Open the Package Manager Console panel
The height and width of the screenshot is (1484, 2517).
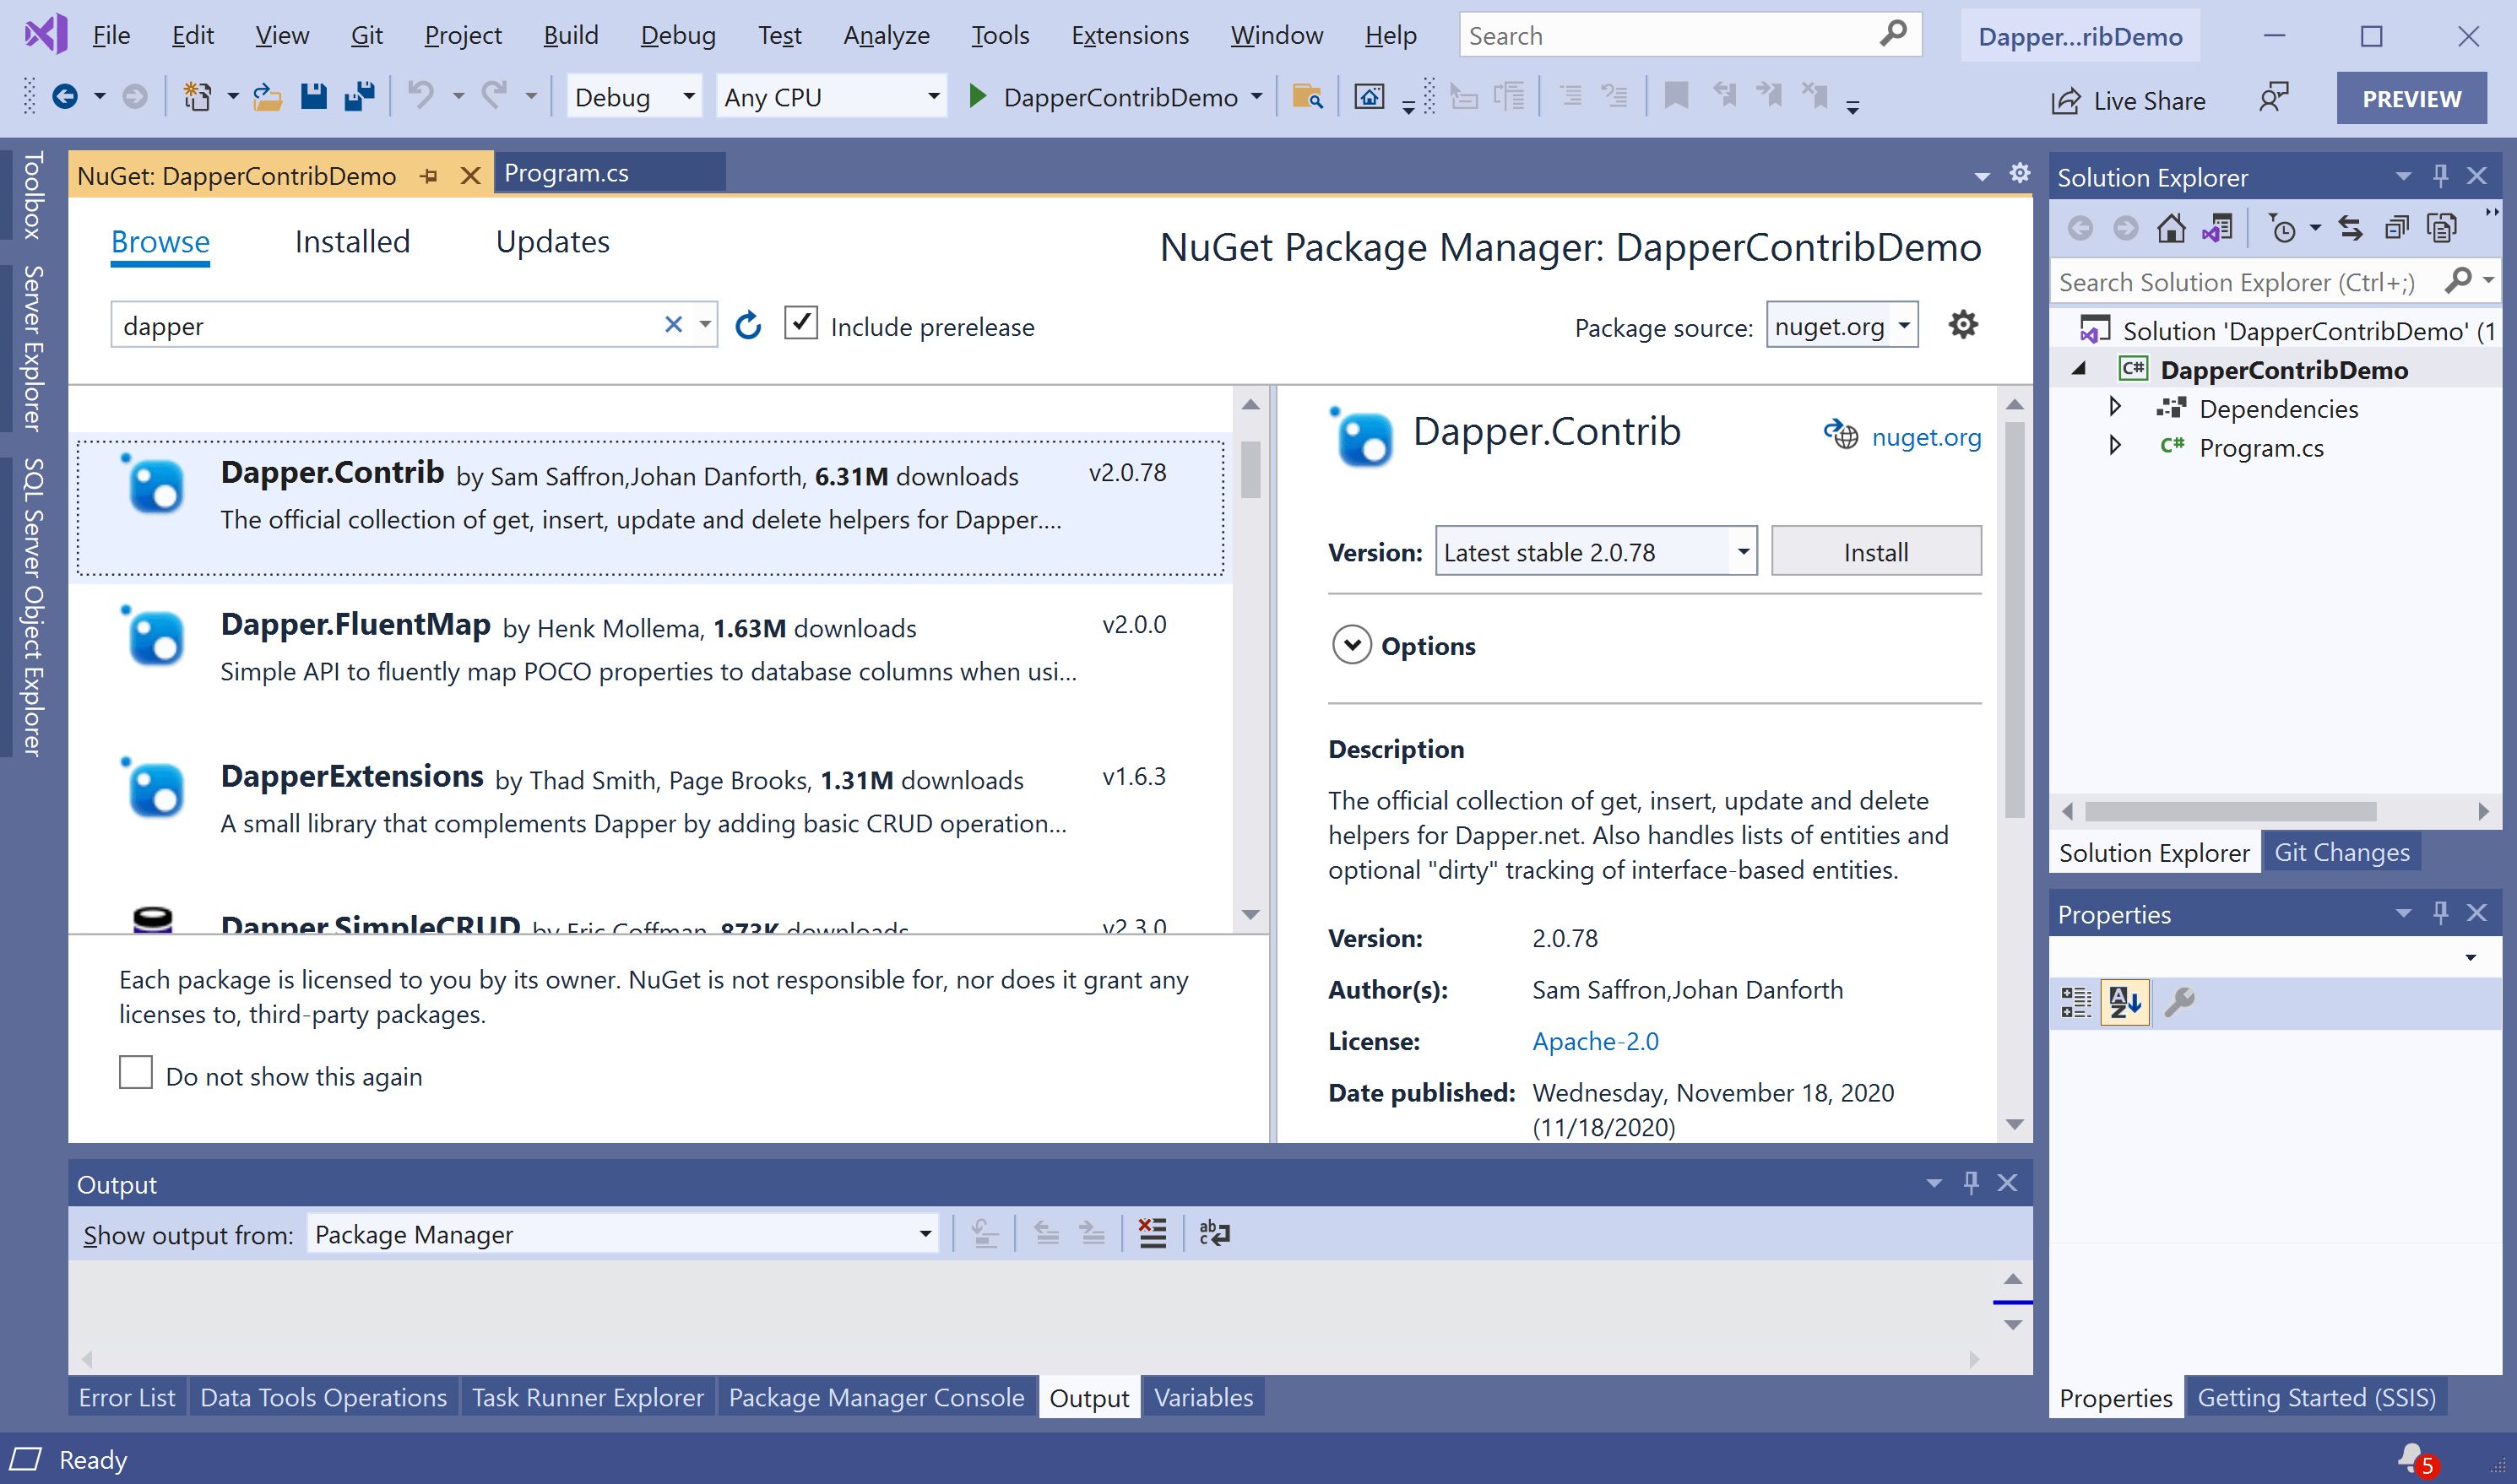click(x=876, y=1397)
